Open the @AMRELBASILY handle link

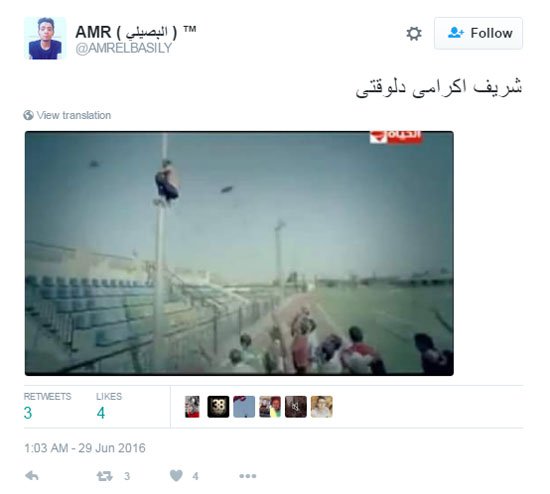(124, 48)
